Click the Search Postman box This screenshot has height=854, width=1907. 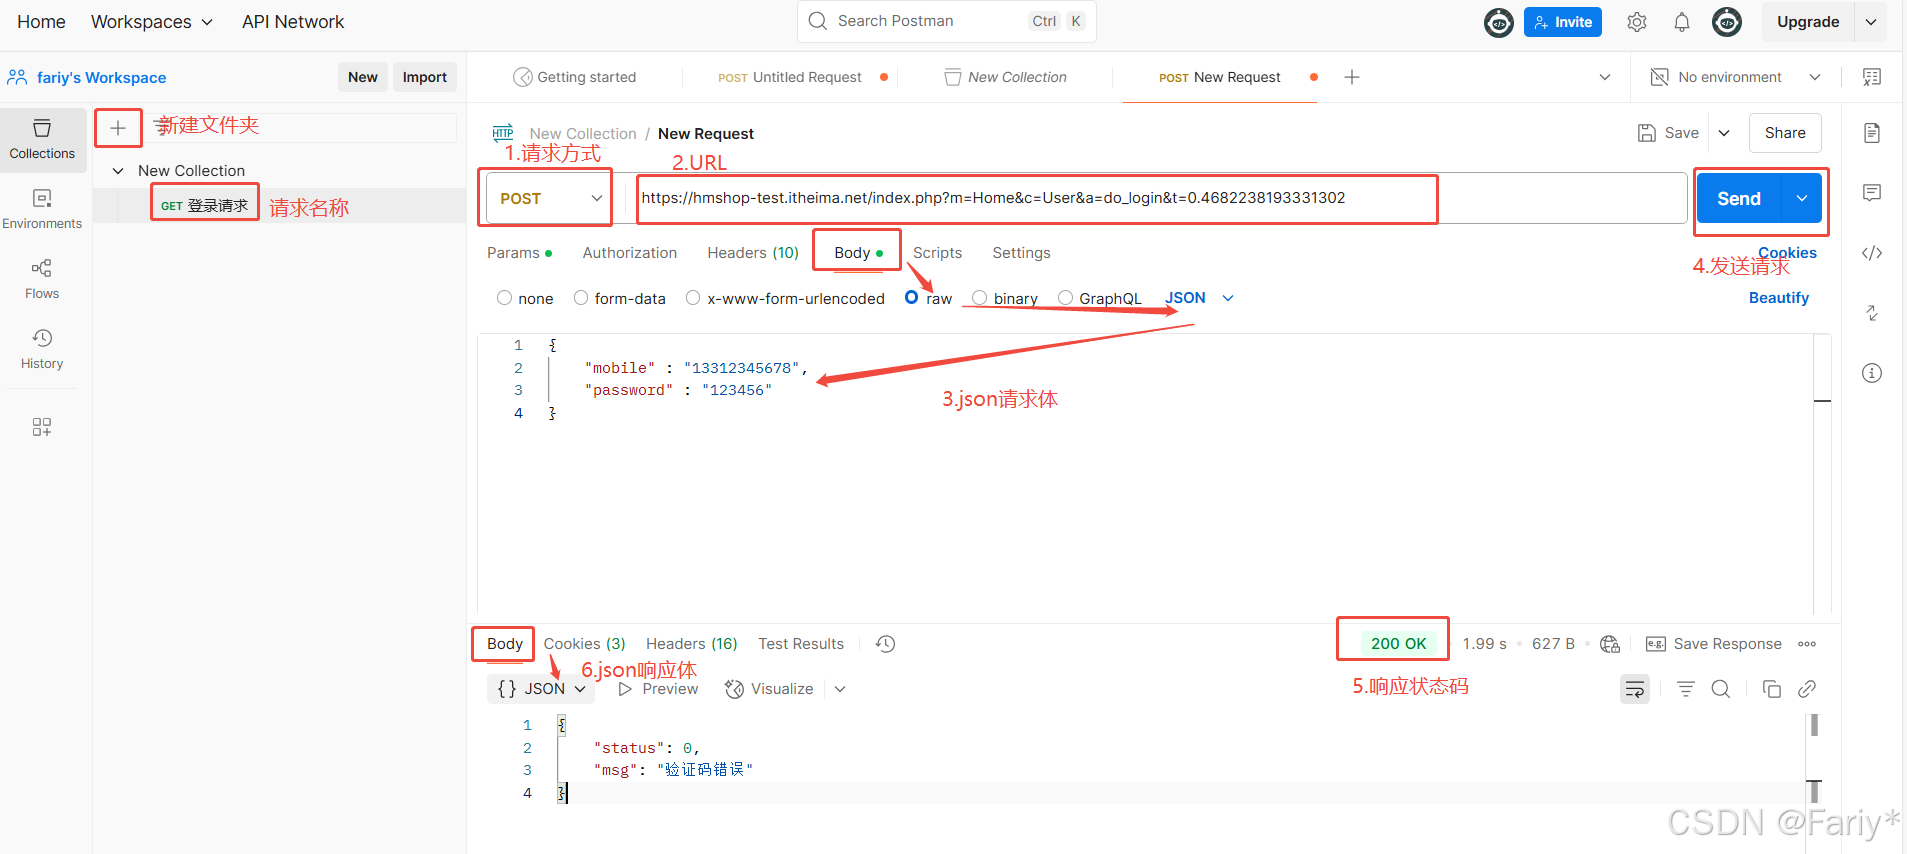click(x=946, y=21)
